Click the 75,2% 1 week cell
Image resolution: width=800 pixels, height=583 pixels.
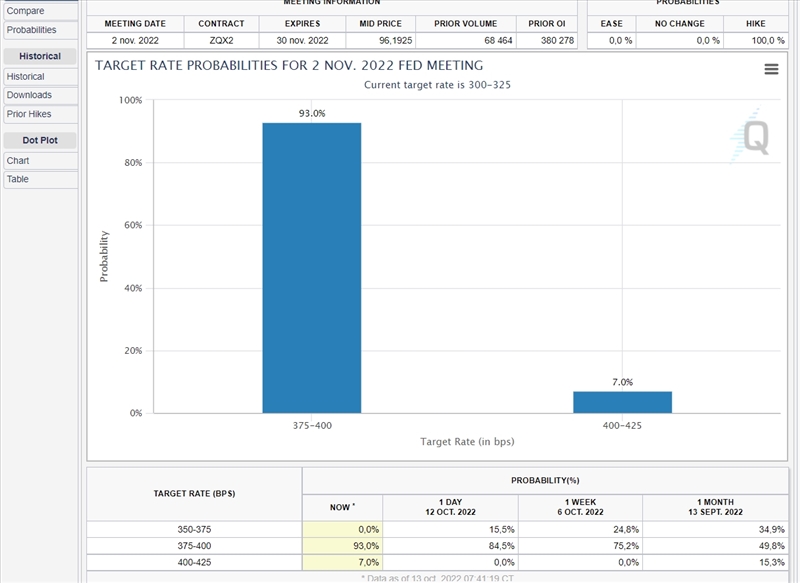pyautogui.click(x=580, y=546)
